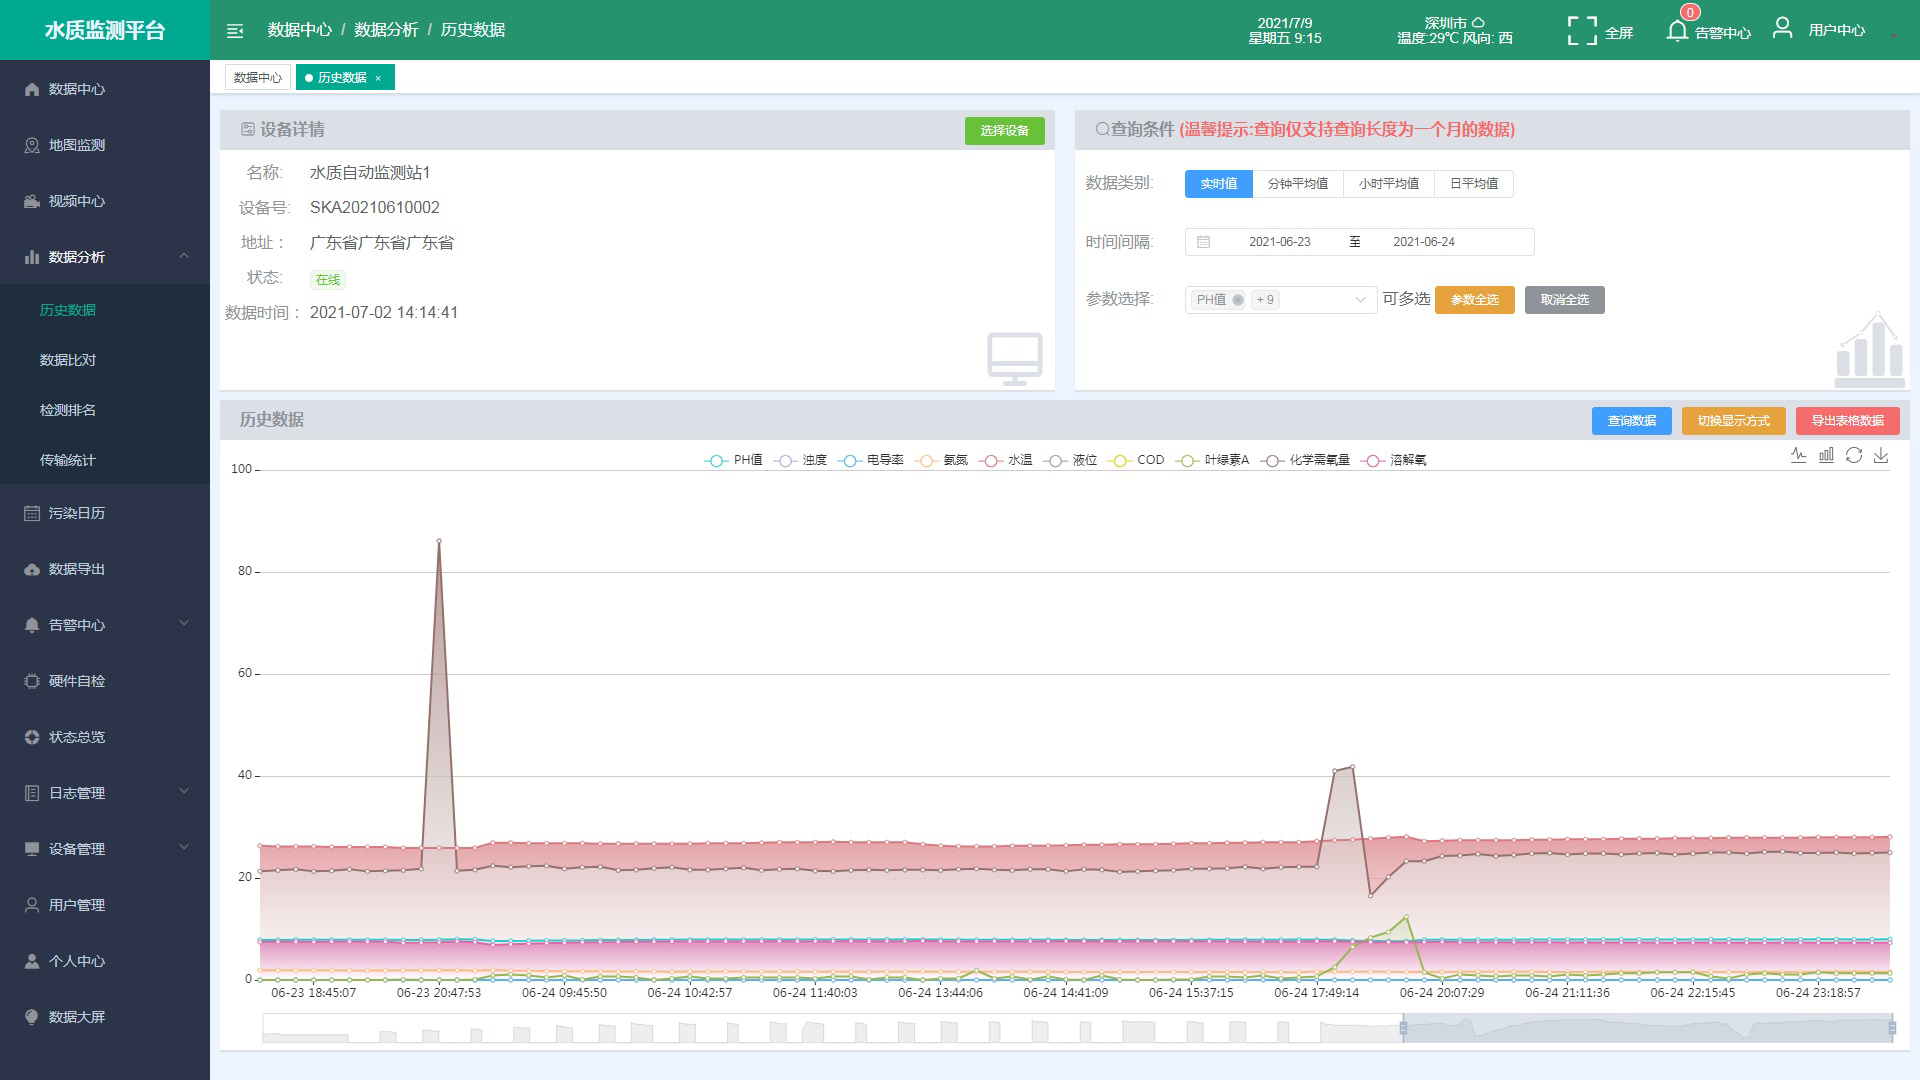Screen dimensions: 1920x1080
Task: Click the peak data point near 86
Action: coord(439,541)
